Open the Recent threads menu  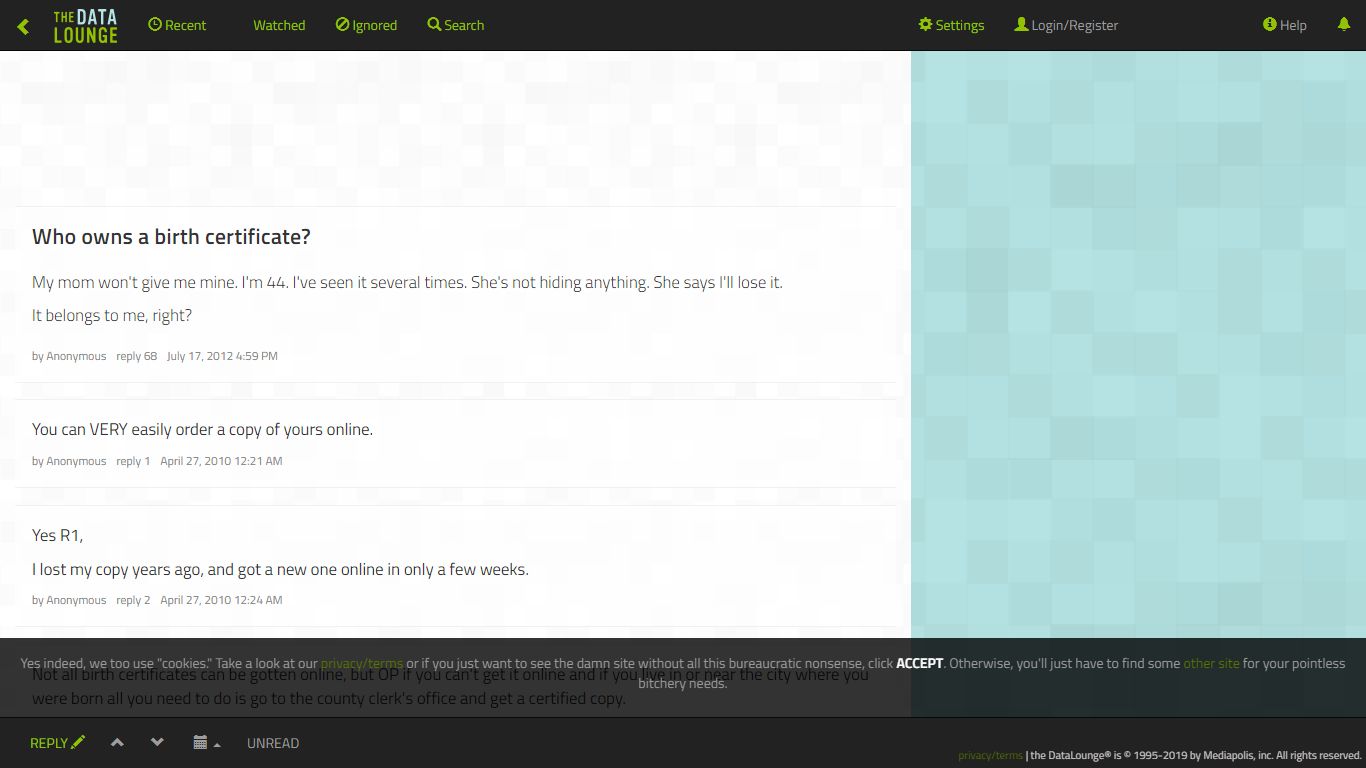177,25
